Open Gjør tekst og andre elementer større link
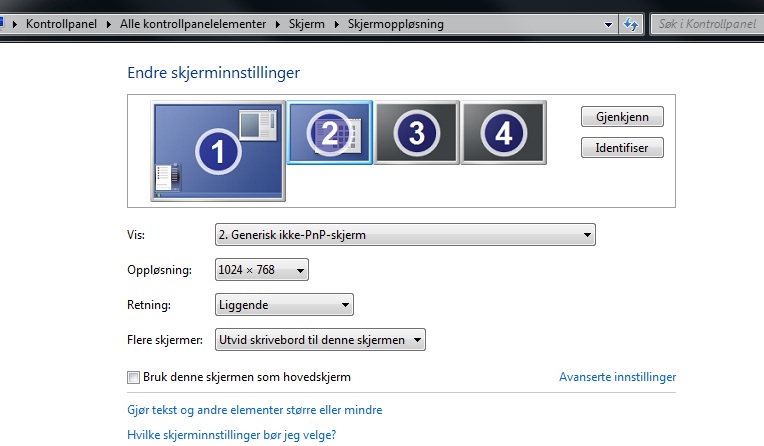The width and height of the screenshot is (764, 446). pyautogui.click(x=254, y=410)
